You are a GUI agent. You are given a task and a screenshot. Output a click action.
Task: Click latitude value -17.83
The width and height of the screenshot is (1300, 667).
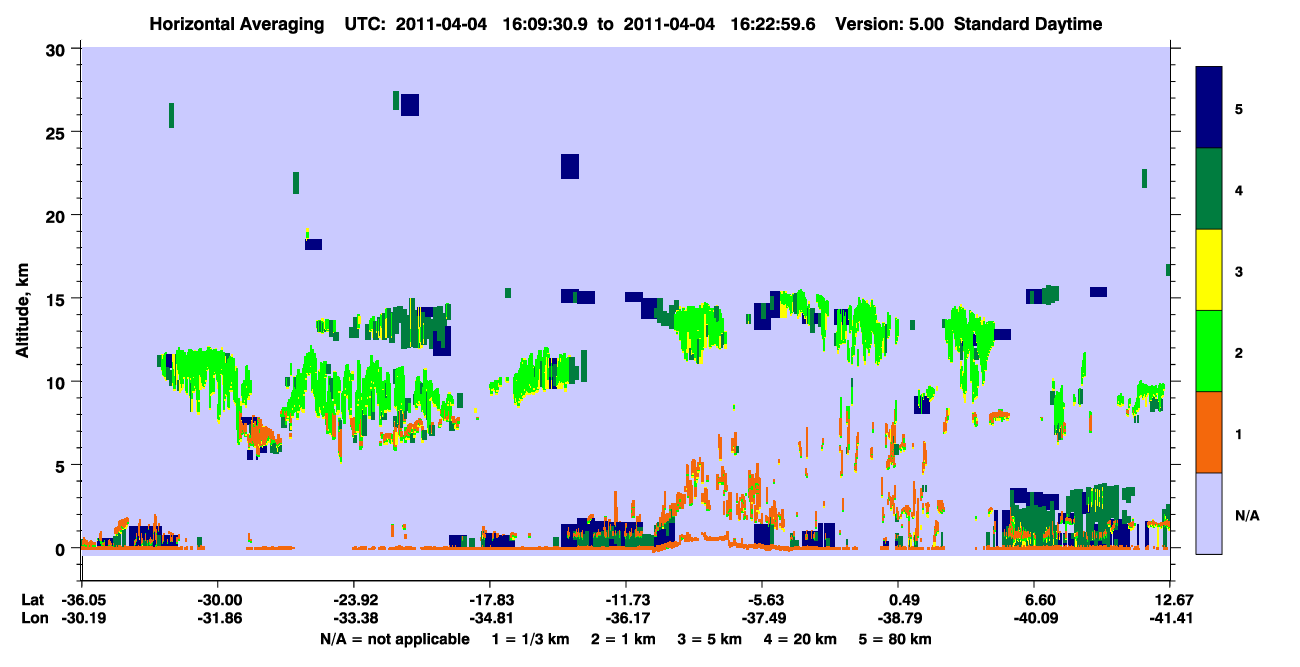point(489,600)
